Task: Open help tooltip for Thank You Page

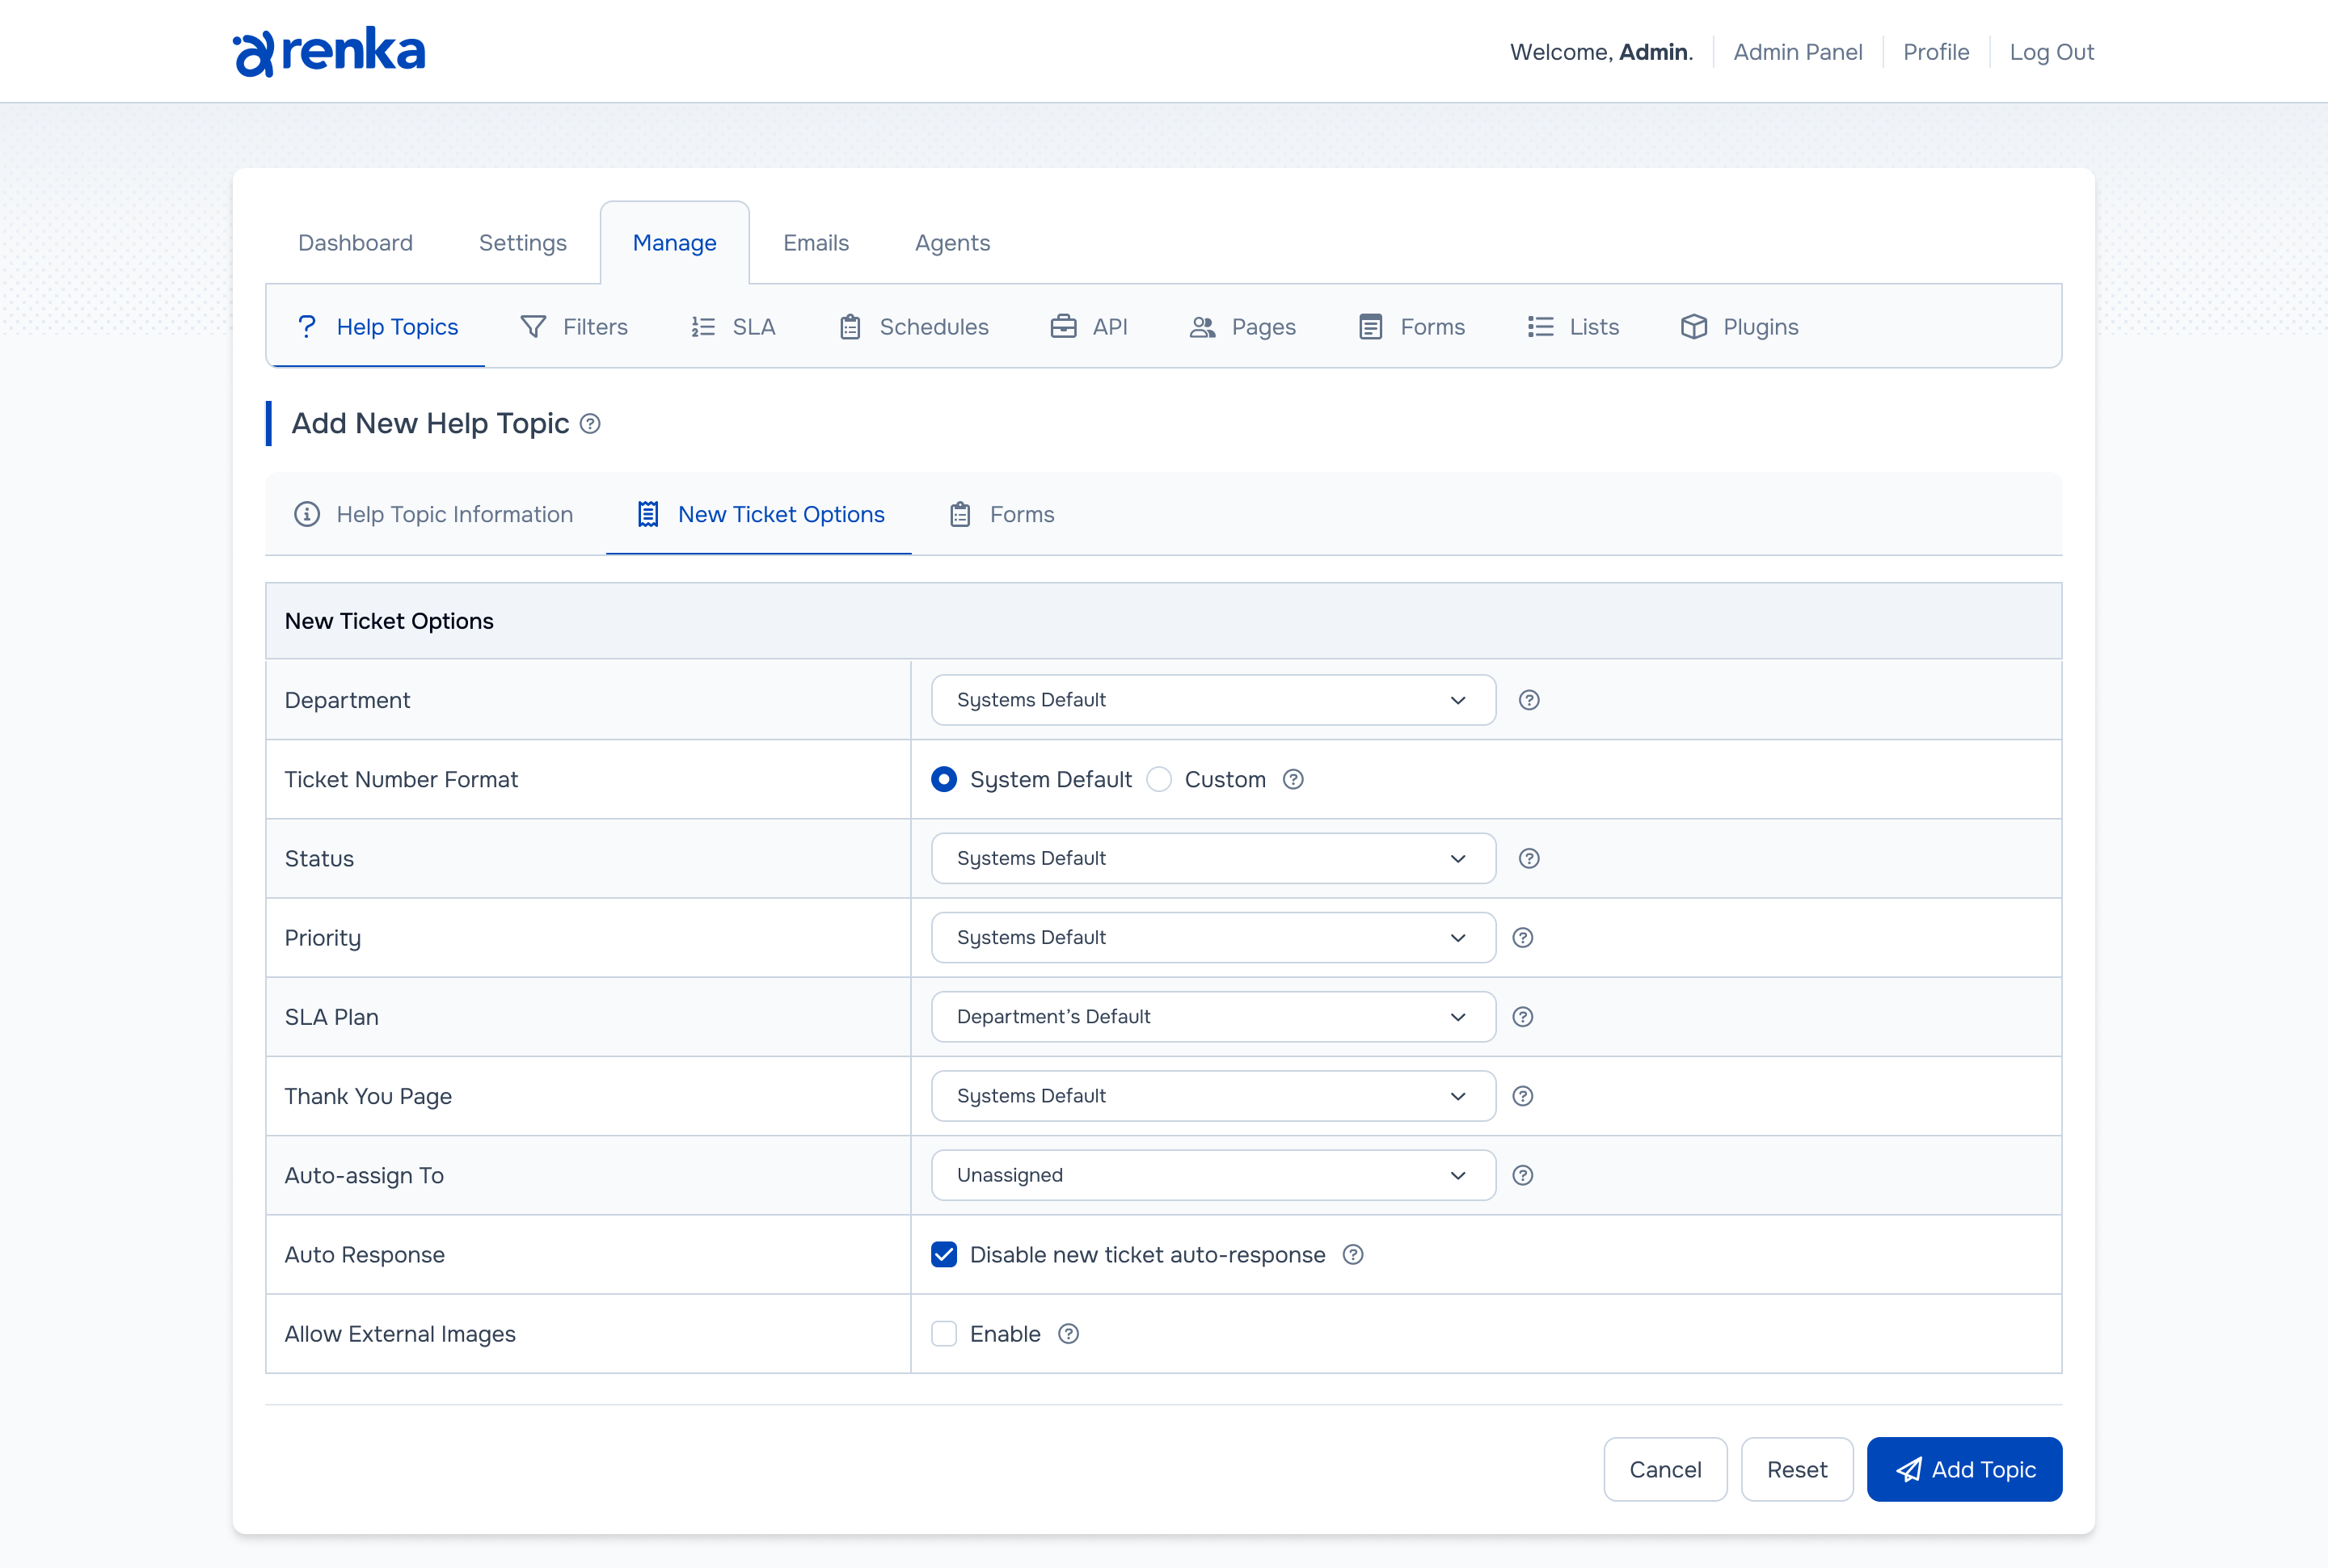Action: pyautogui.click(x=1522, y=1096)
